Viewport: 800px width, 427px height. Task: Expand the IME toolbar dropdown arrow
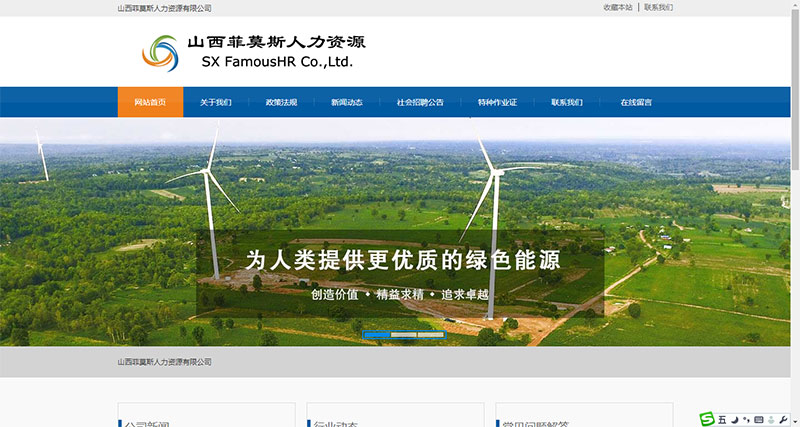click(x=794, y=420)
